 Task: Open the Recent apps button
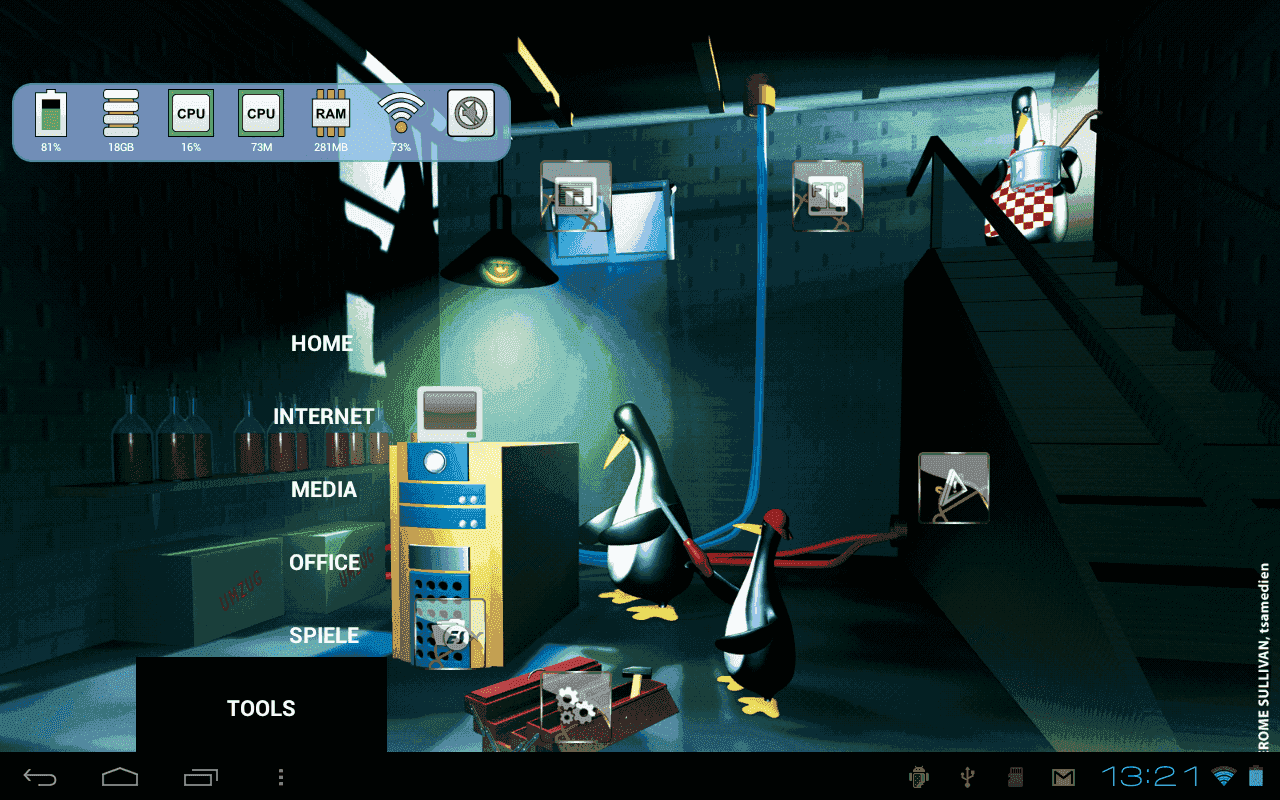(x=201, y=776)
